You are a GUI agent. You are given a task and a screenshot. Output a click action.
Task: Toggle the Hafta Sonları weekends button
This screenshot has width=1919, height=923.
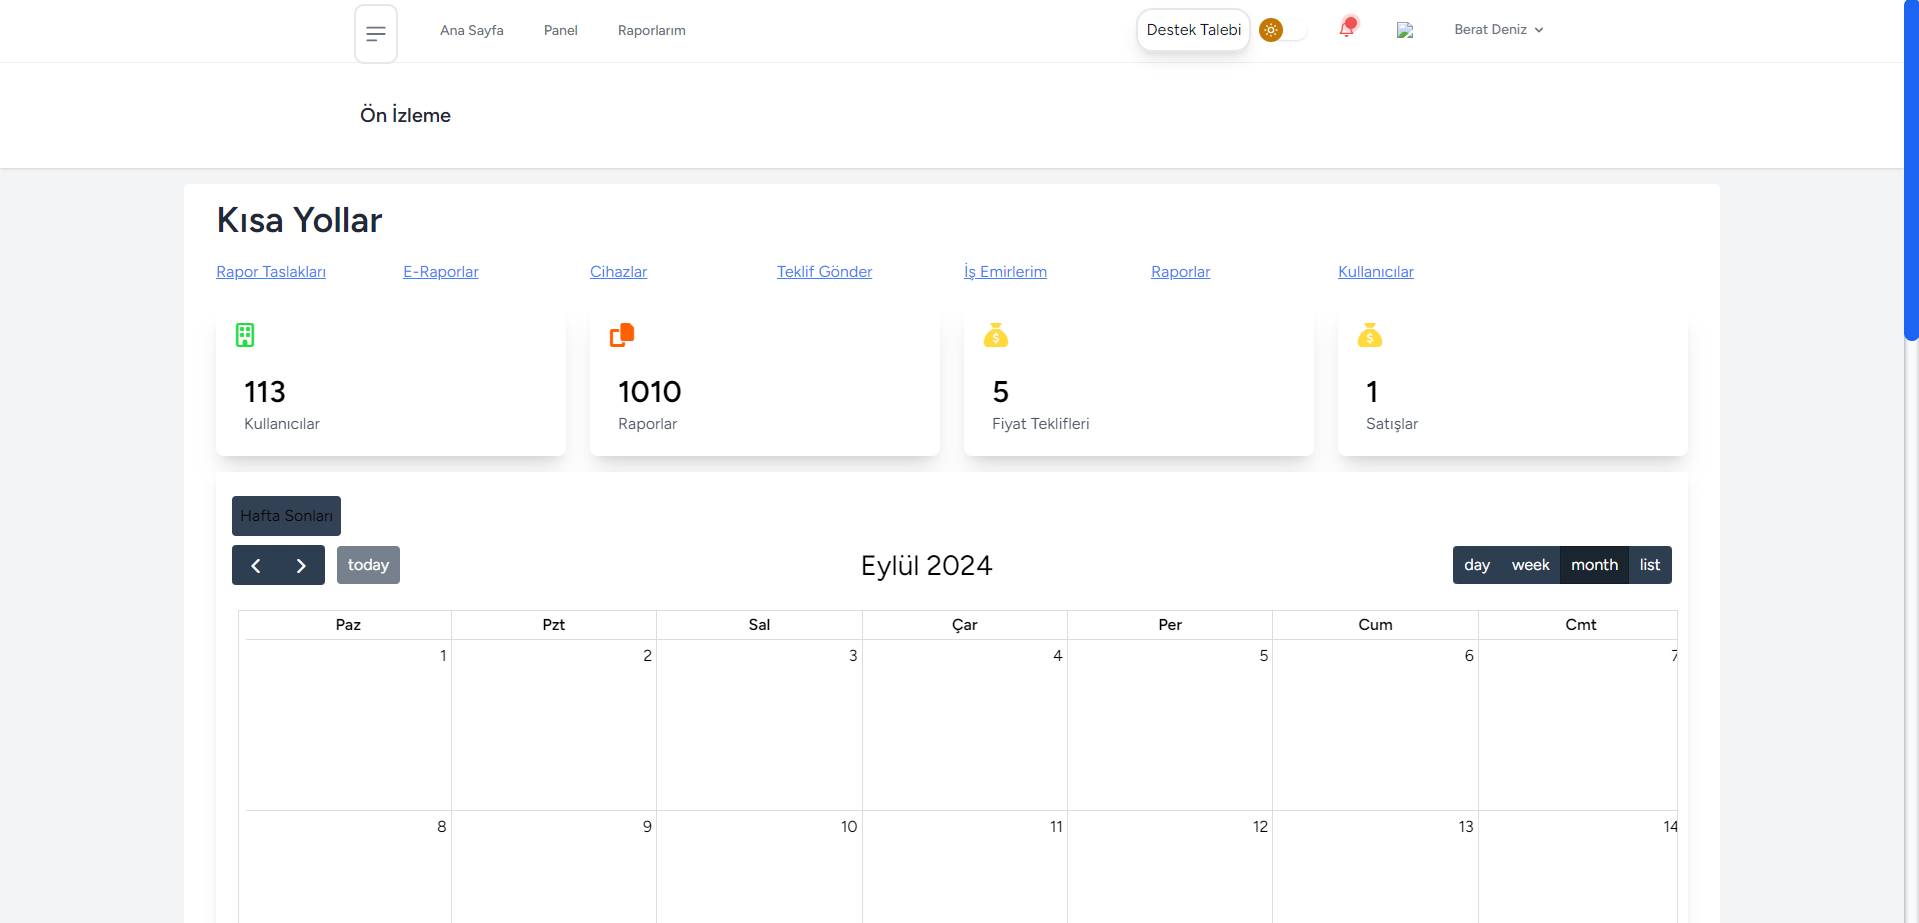click(x=286, y=516)
